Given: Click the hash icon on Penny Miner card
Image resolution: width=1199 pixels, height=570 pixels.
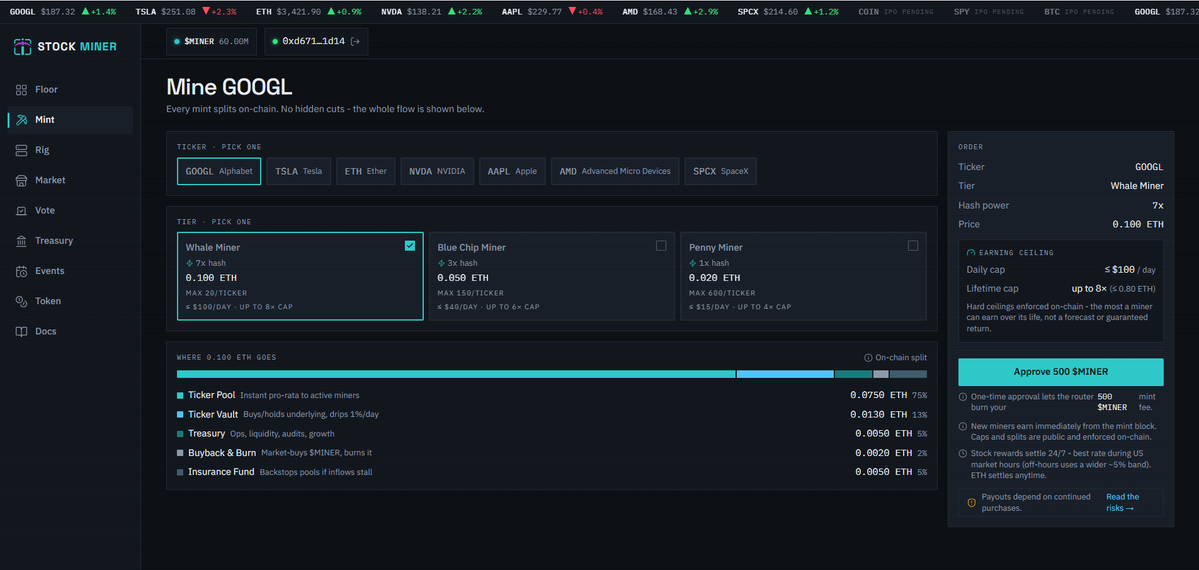Looking at the screenshot, I should [692, 263].
